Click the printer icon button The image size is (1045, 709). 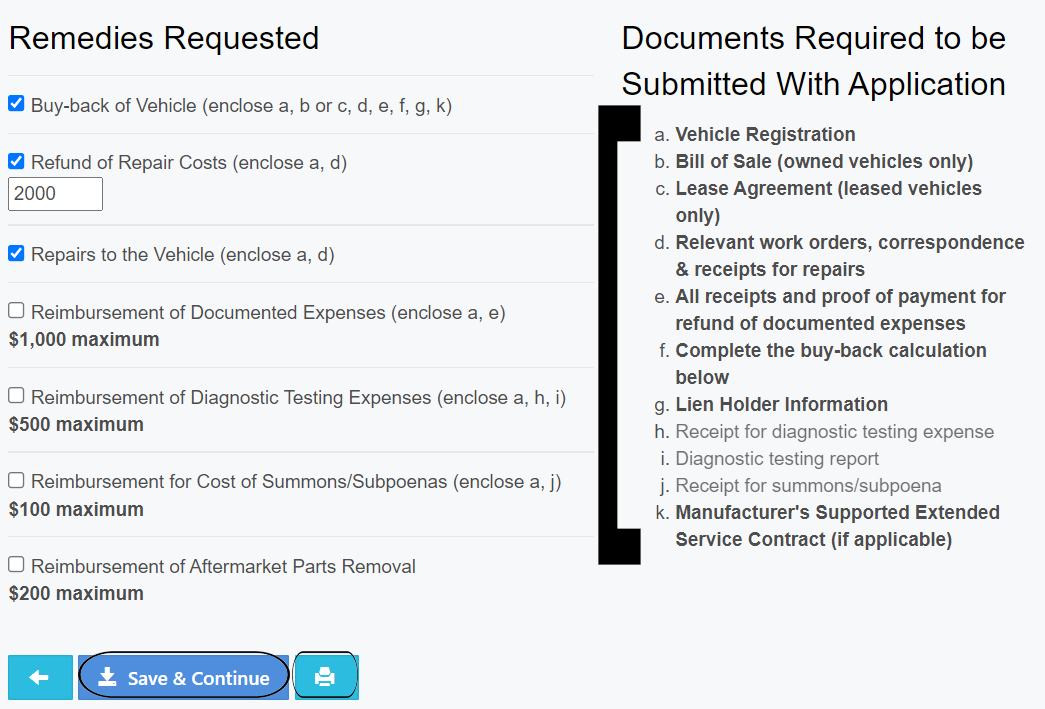point(325,678)
